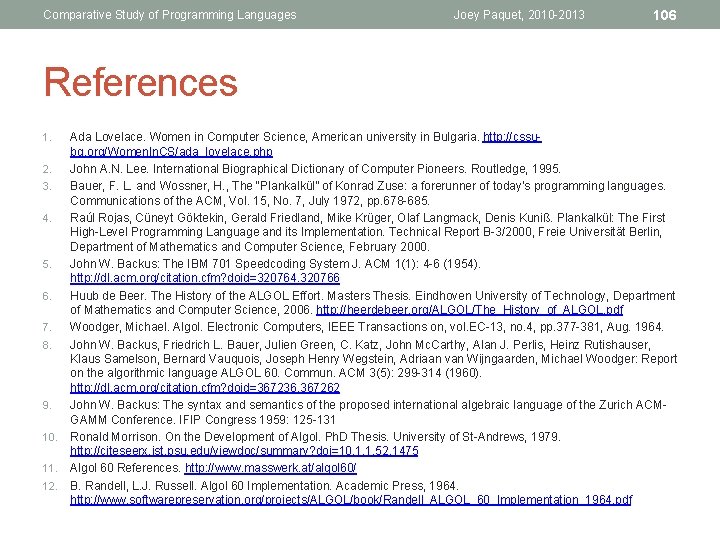Click the IBM 701 Speedcoding System reference text
This screenshot has height=540, width=720.
pos(275,264)
